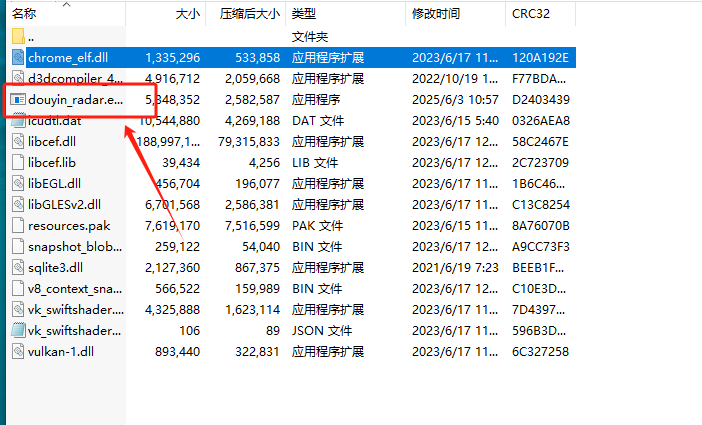Click the date 2021/6/19 7:23
The height and width of the screenshot is (425, 702).
click(455, 268)
